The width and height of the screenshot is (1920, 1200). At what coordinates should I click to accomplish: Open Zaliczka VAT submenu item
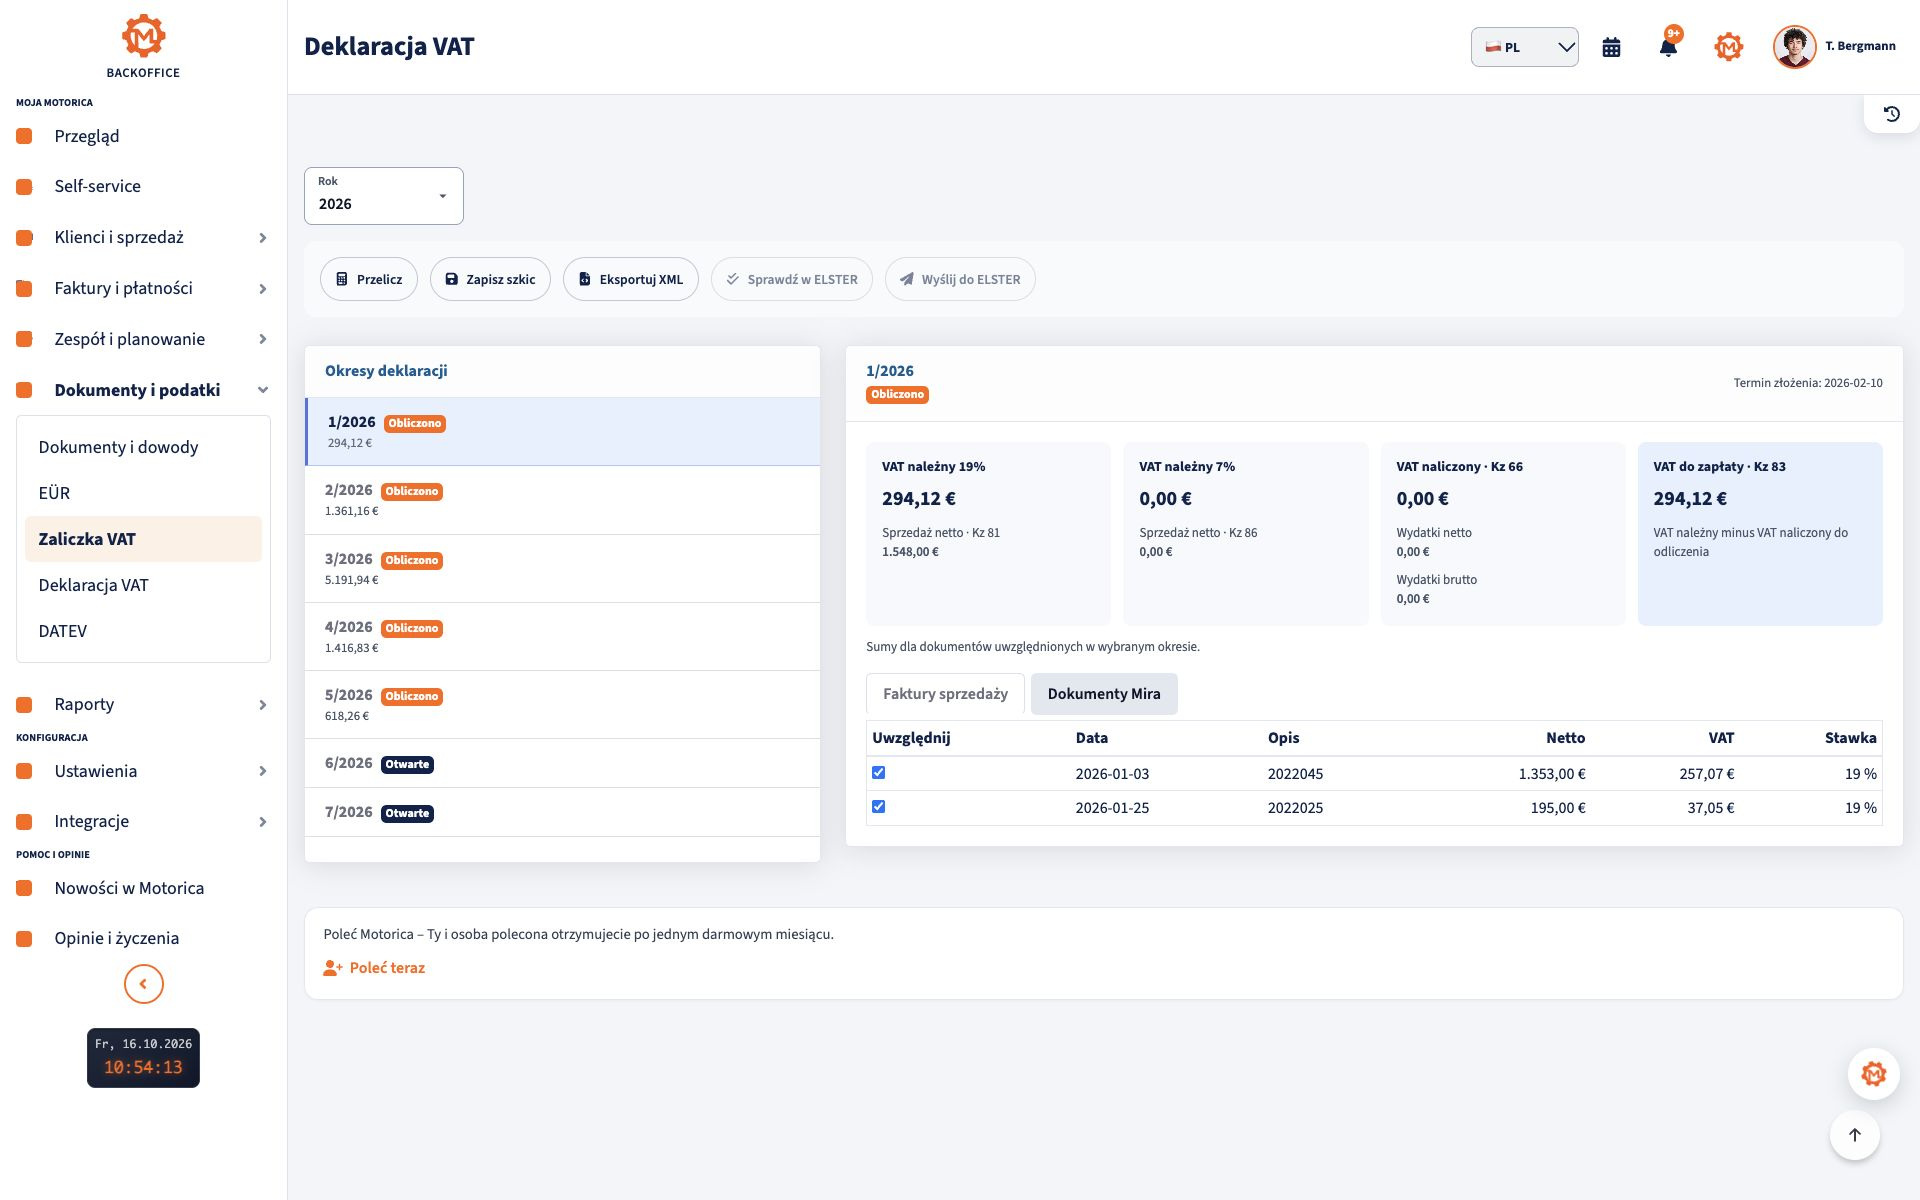143,539
